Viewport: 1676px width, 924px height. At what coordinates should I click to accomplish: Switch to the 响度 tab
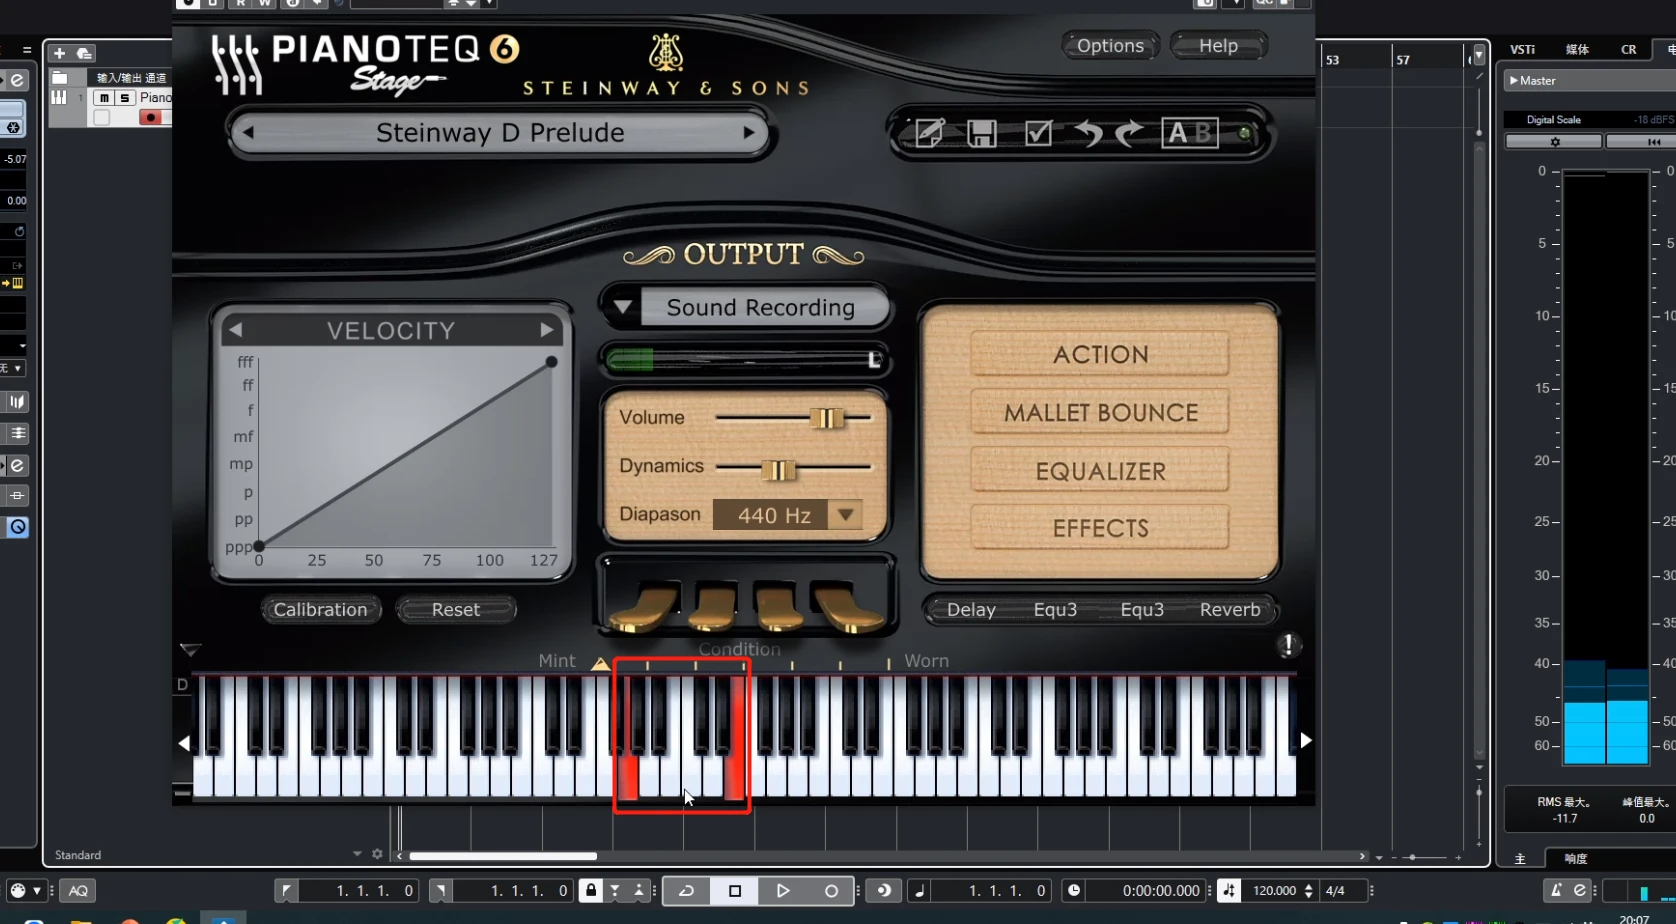click(1576, 859)
